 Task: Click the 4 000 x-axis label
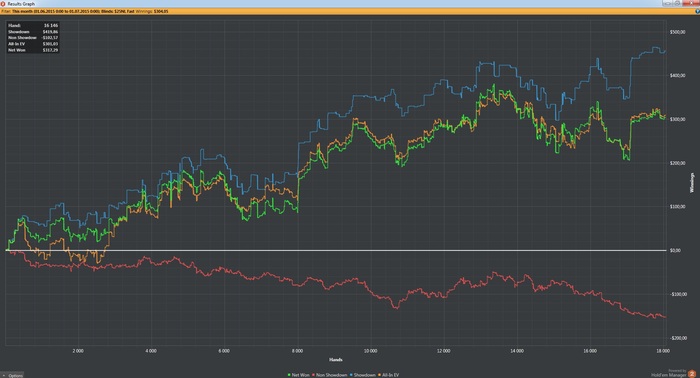(x=151, y=351)
